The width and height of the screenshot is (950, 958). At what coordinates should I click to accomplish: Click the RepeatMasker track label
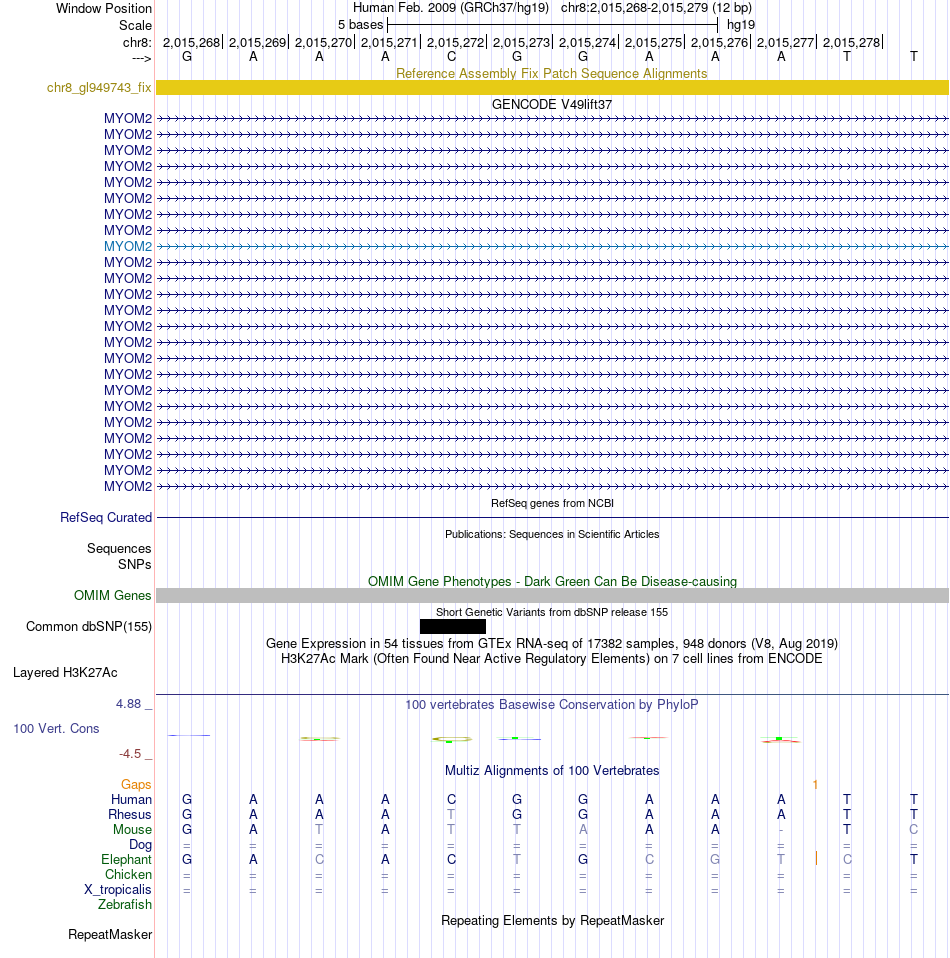(110, 934)
